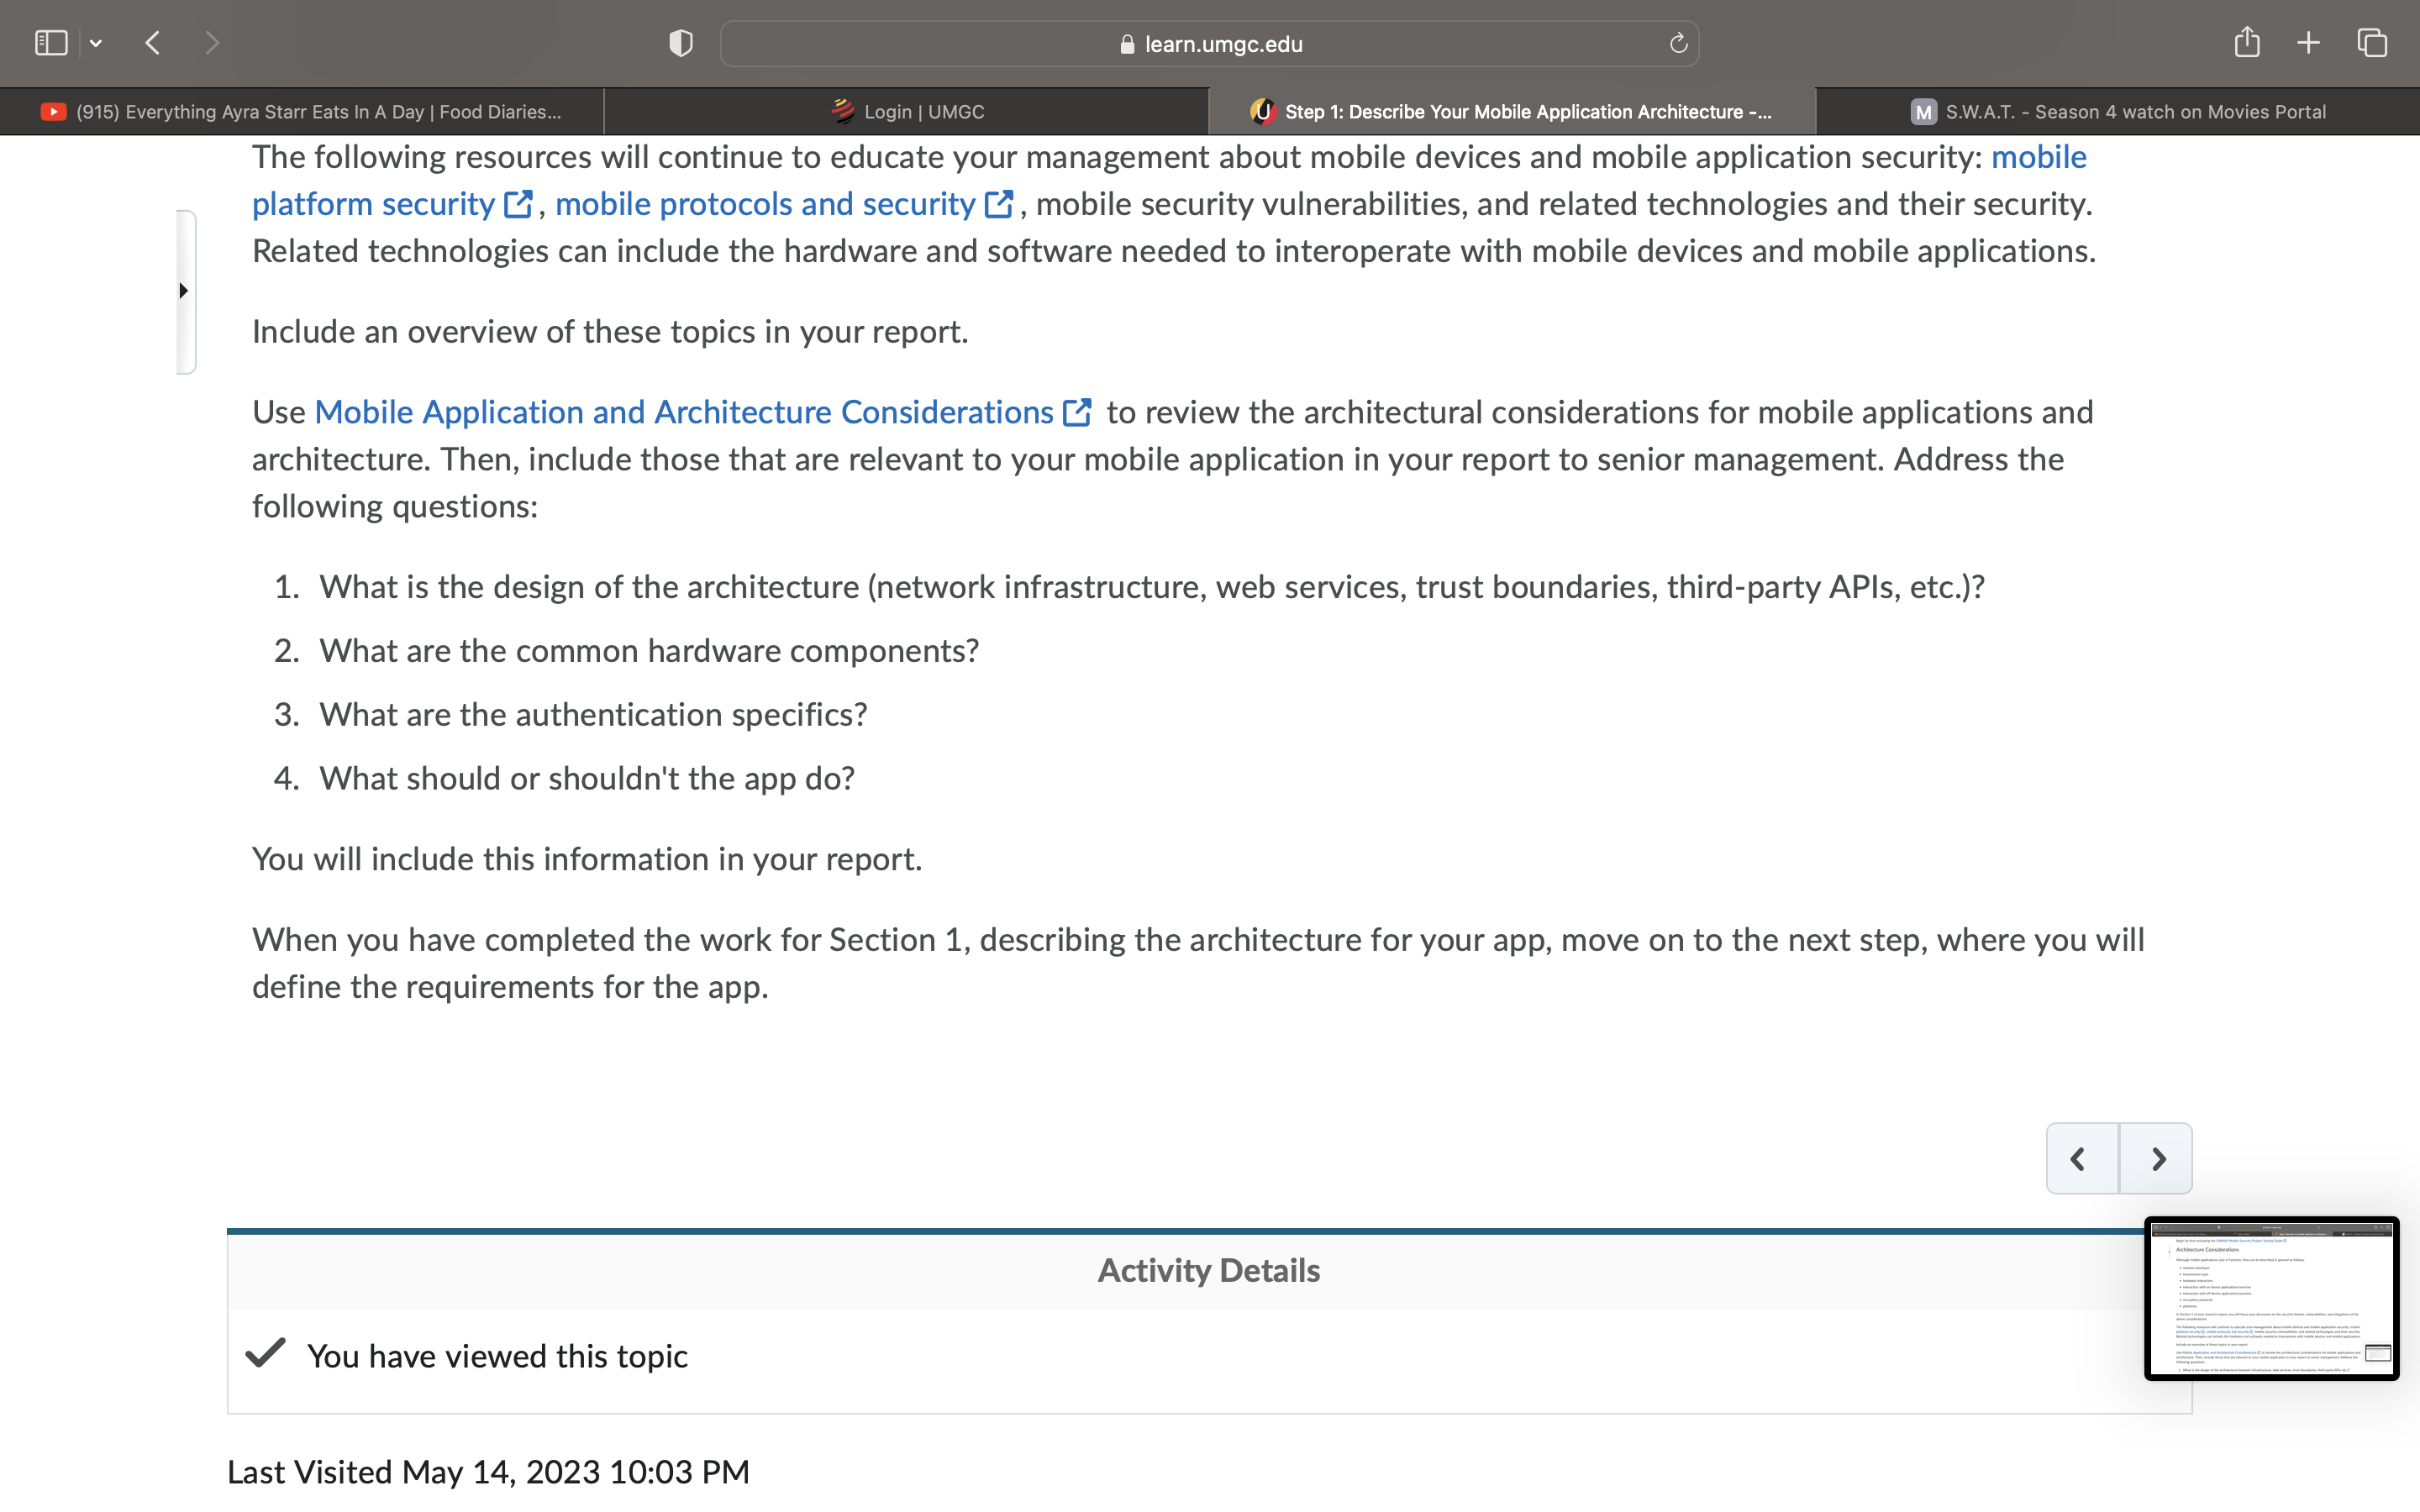Open Mobile Application and Architecture Considerations link
The image size is (2420, 1512).
703,412
